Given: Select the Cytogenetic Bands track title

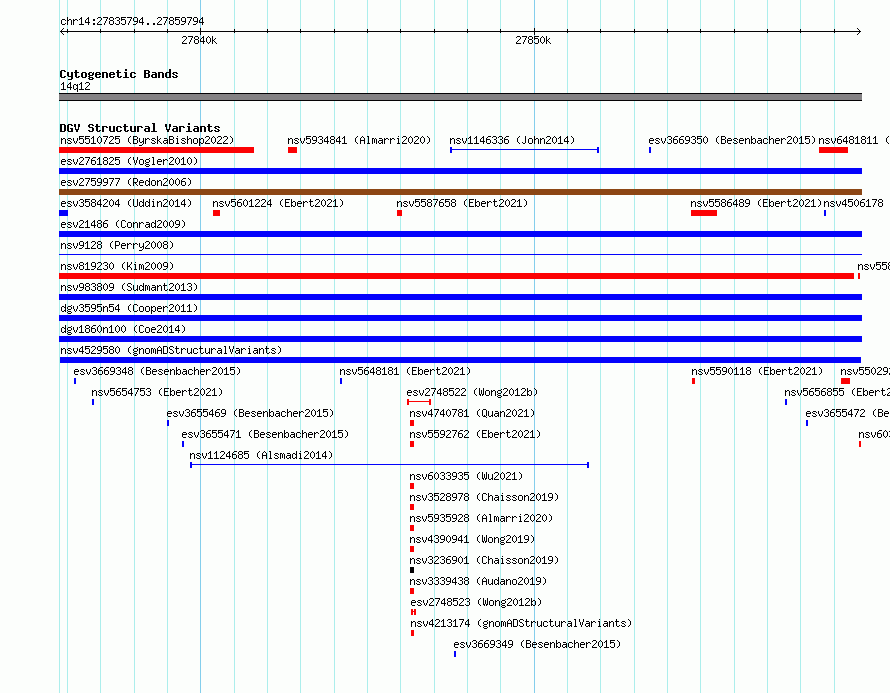Looking at the screenshot, I should point(119,74).
